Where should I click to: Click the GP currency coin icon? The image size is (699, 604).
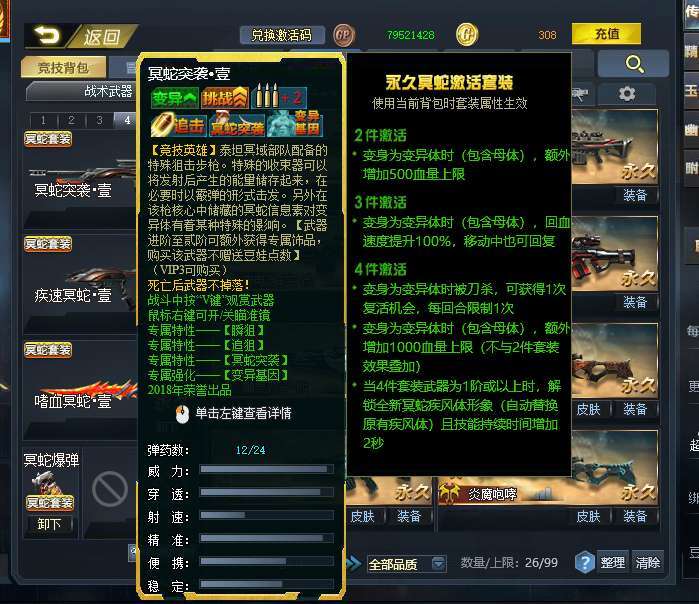click(x=343, y=35)
